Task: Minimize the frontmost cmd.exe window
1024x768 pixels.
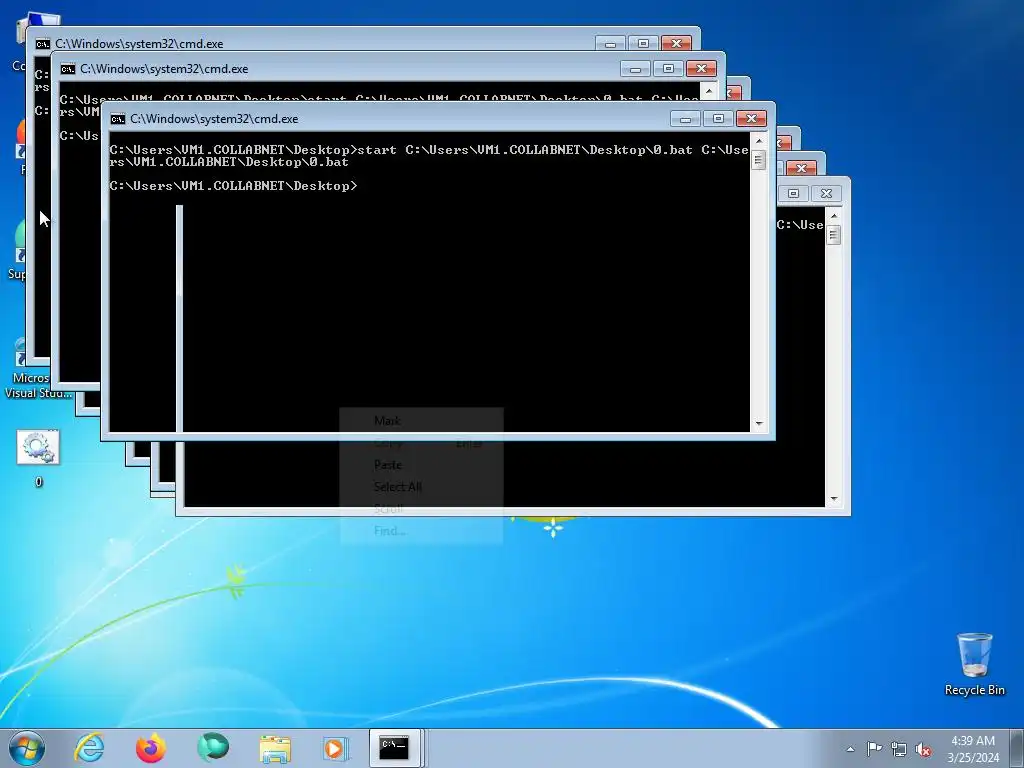Action: 685,119
